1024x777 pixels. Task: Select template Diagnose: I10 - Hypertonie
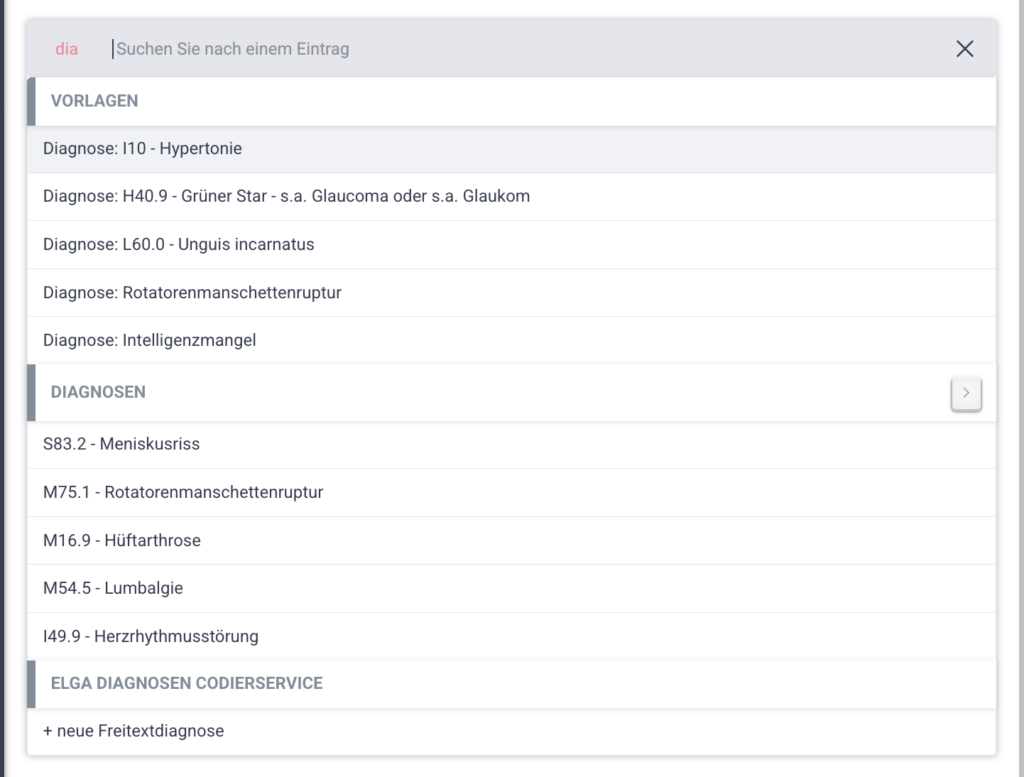tap(142, 149)
